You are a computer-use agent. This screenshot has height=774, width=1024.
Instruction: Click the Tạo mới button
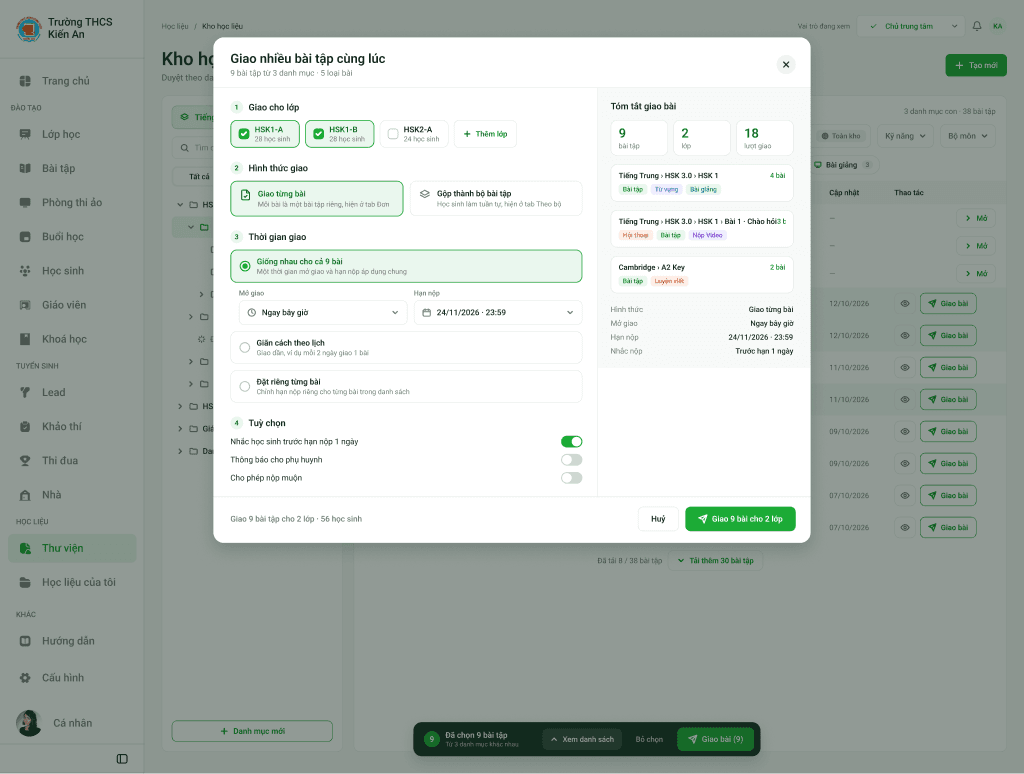(x=976, y=65)
